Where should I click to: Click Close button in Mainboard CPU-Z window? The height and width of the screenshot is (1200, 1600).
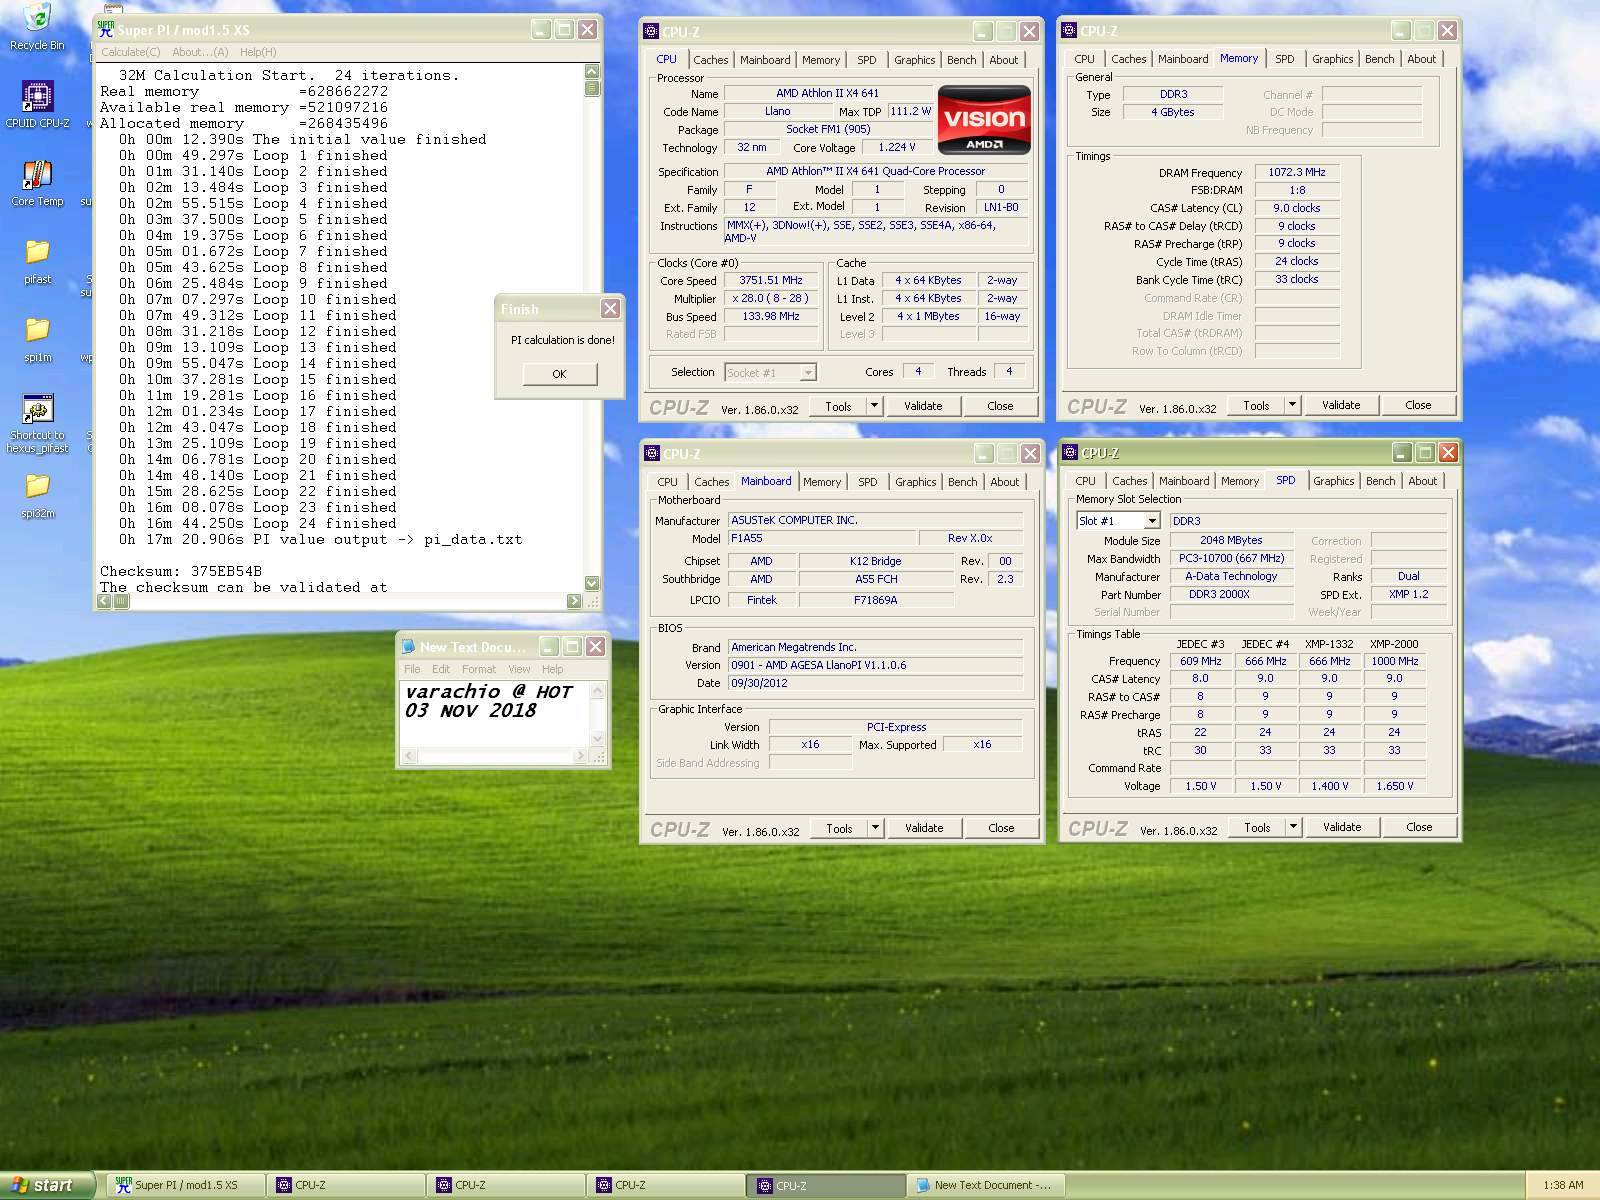point(1001,828)
